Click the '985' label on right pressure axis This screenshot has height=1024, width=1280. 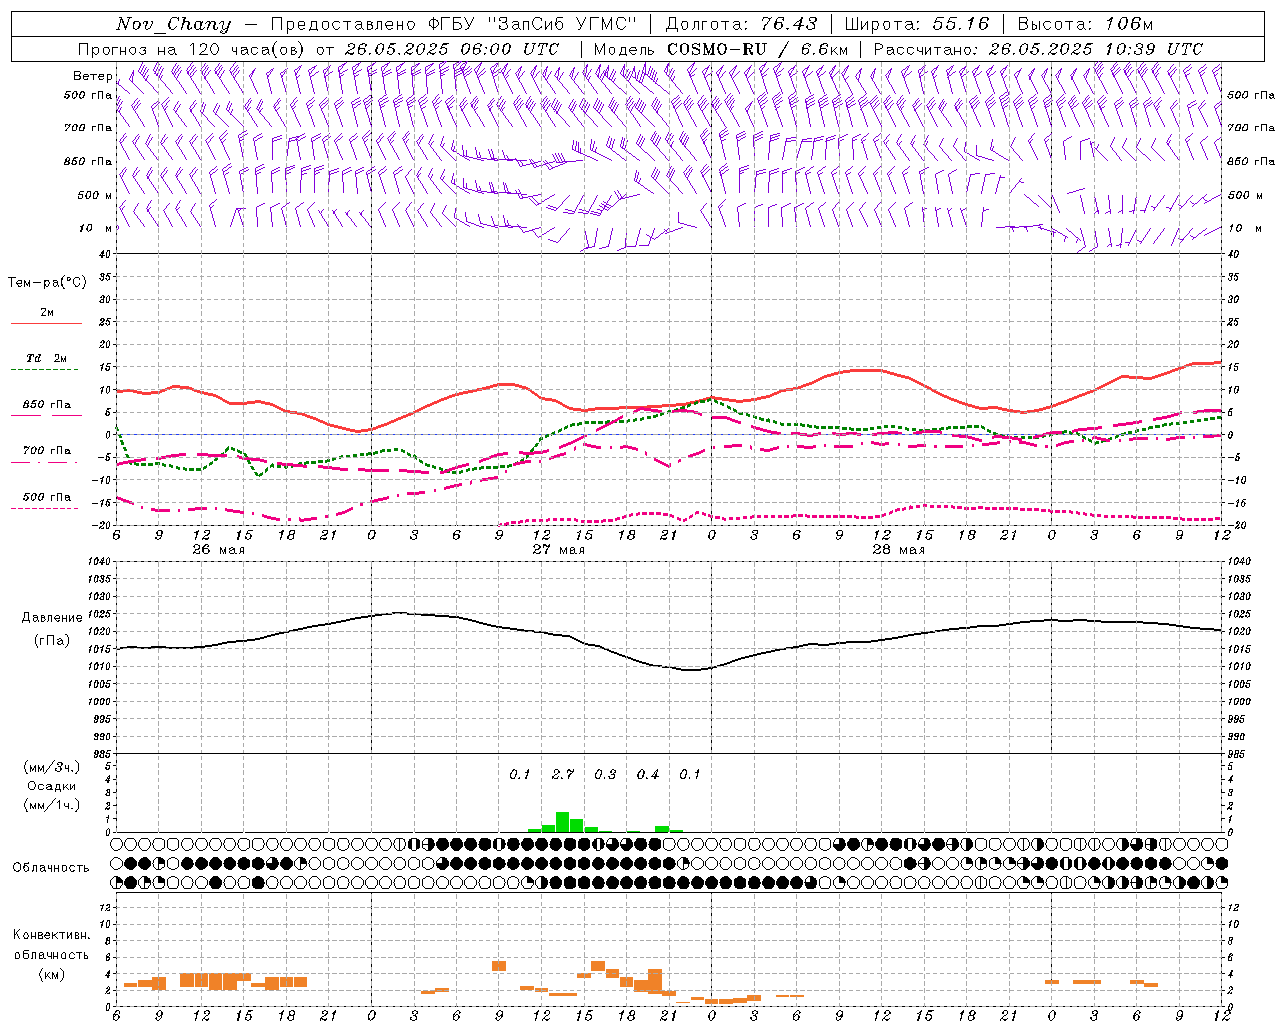[1237, 754]
